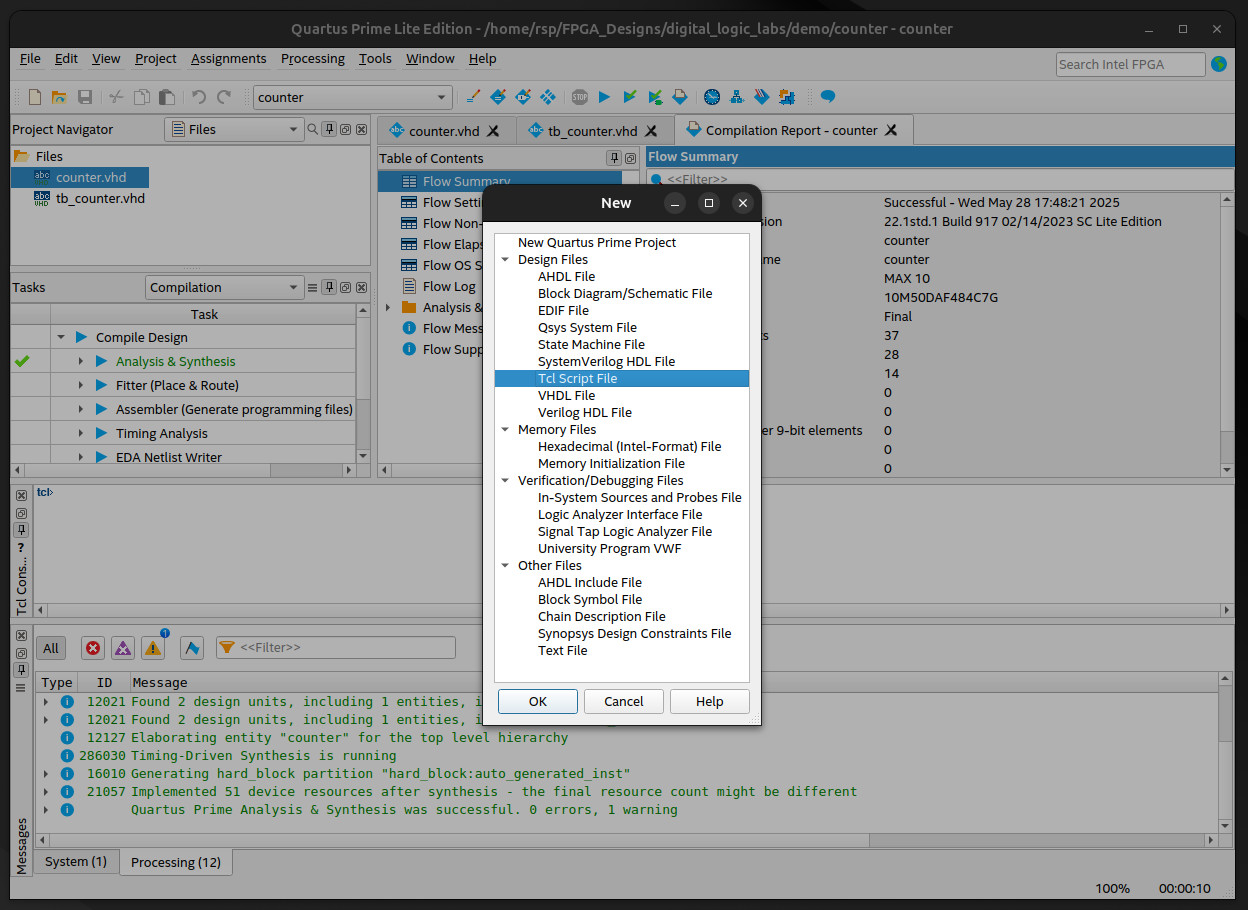Viewport: 1248px width, 910px height.
Task: Toggle the warning messages filter button
Action: tap(153, 648)
